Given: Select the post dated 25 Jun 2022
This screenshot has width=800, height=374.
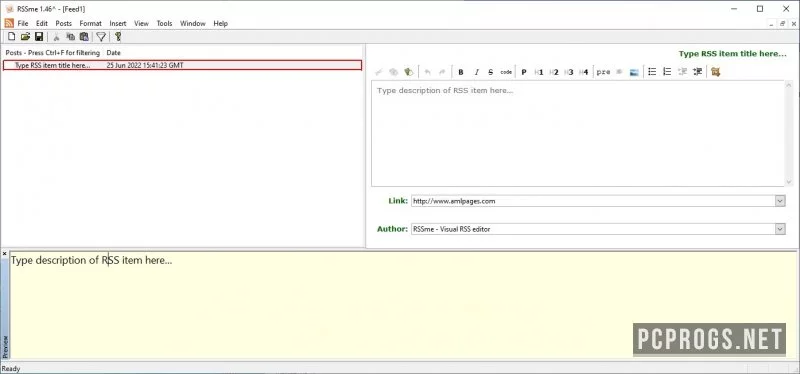Looking at the screenshot, I should pos(183,65).
